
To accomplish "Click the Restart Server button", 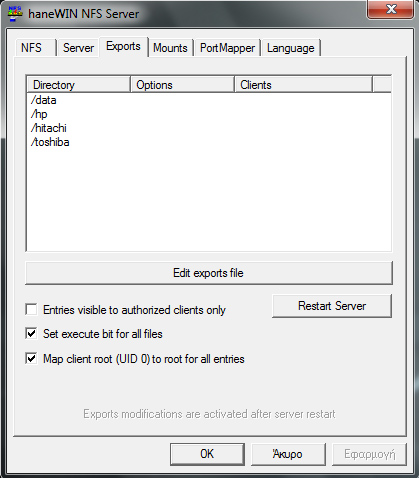I will tap(332, 306).
